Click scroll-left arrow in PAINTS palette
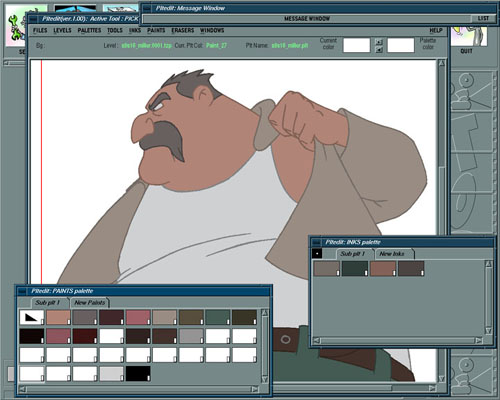 (22, 389)
